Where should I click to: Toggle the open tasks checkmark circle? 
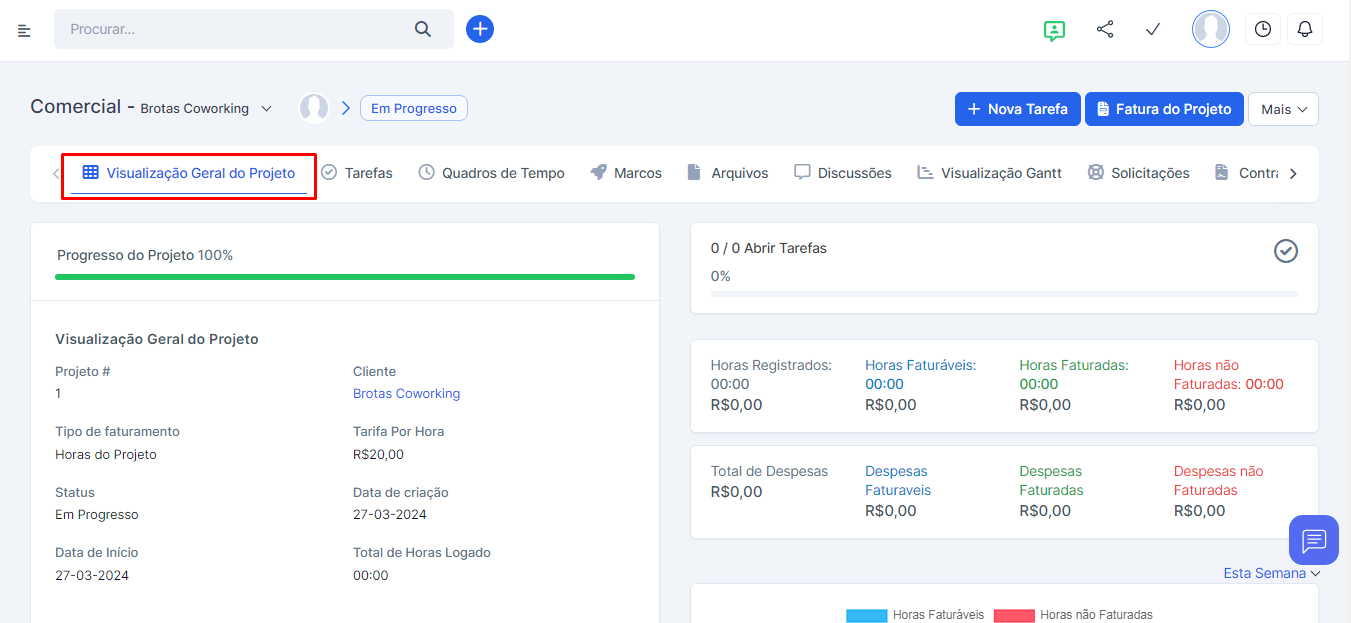(x=1285, y=251)
